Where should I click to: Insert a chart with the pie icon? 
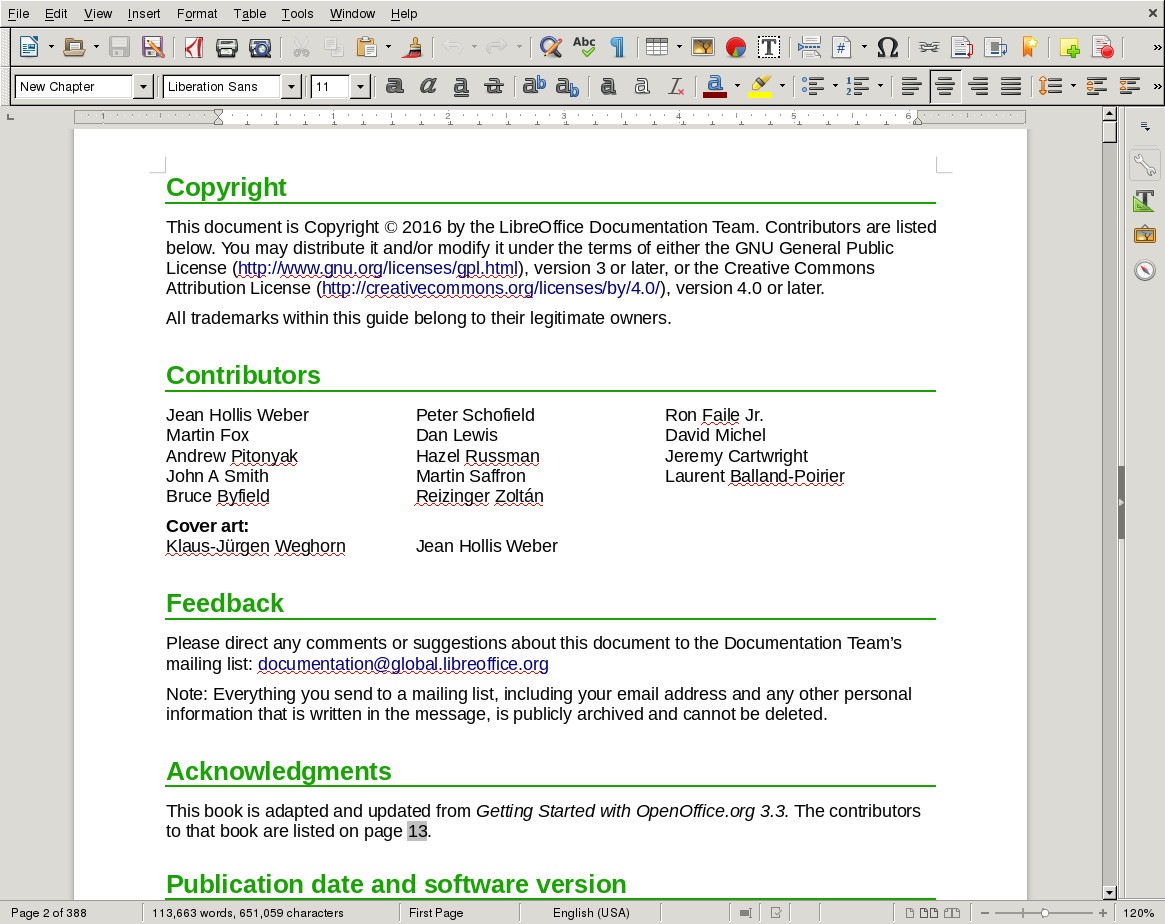pos(736,47)
